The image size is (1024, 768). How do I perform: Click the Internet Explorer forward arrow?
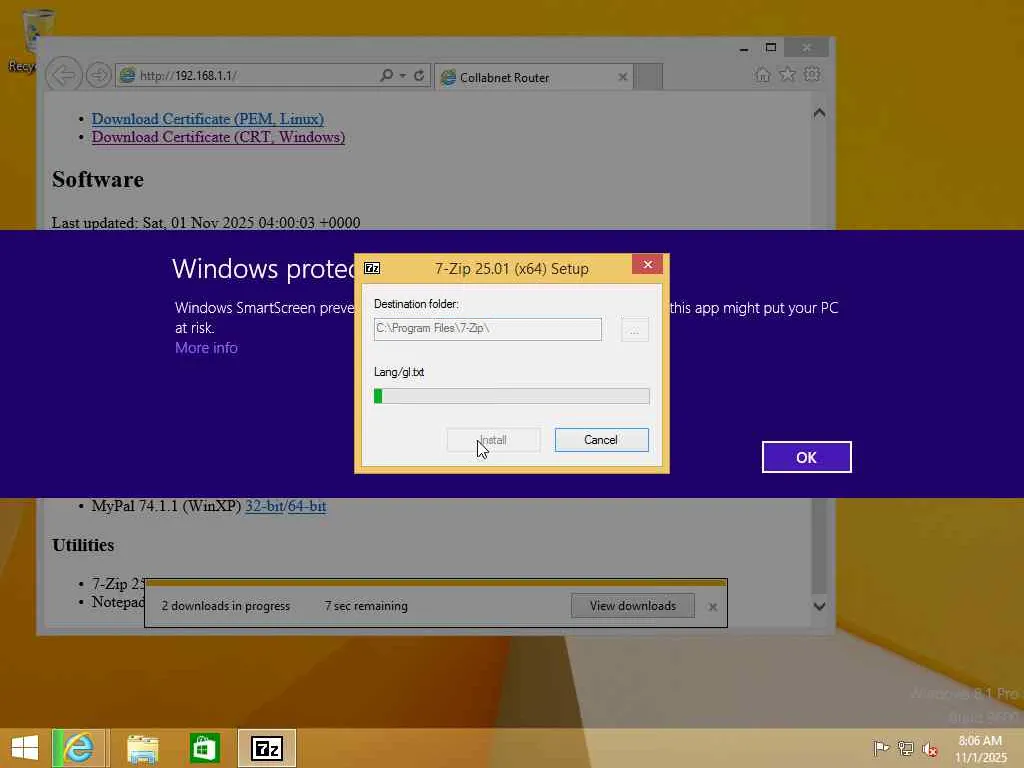pyautogui.click(x=99, y=75)
